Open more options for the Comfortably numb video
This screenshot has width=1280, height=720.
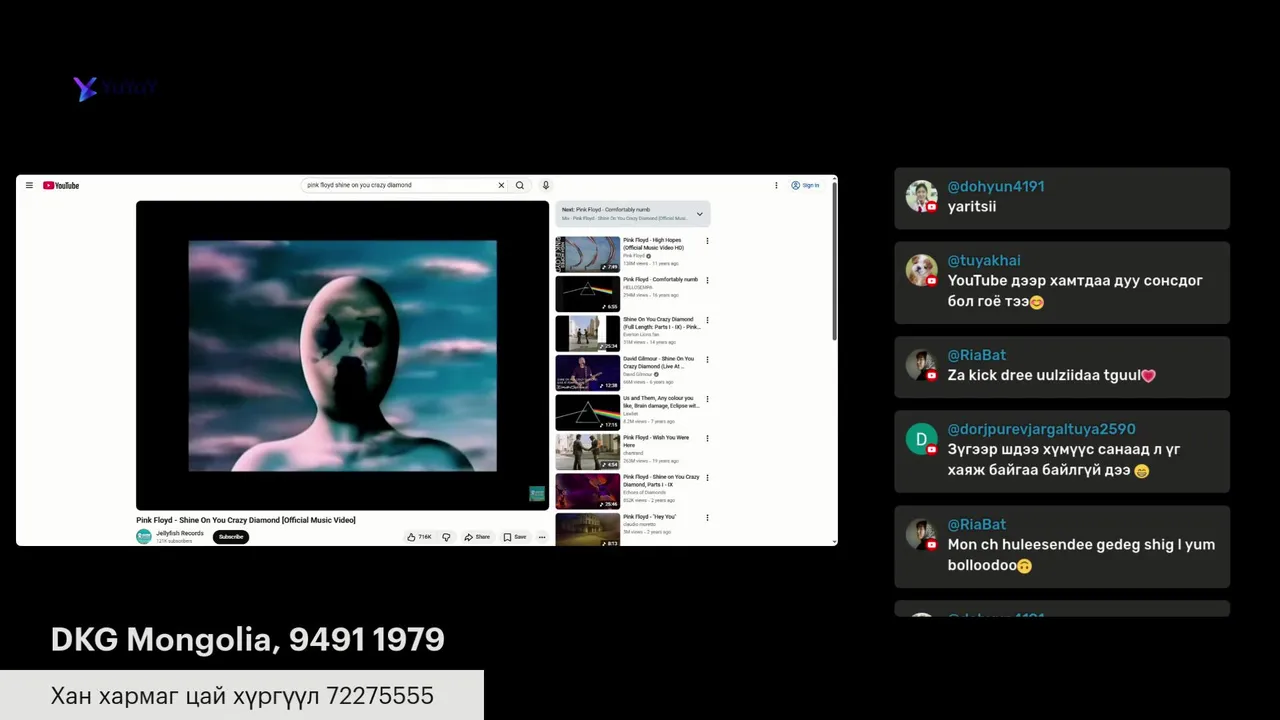point(707,280)
